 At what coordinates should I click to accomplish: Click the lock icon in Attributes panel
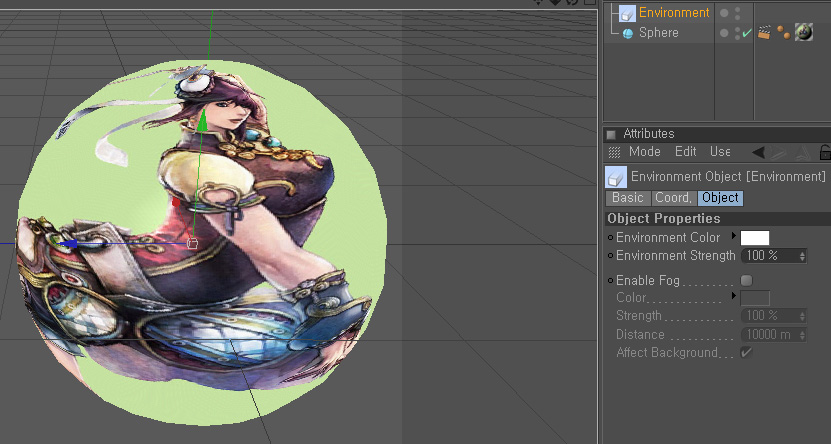pyautogui.click(x=824, y=152)
